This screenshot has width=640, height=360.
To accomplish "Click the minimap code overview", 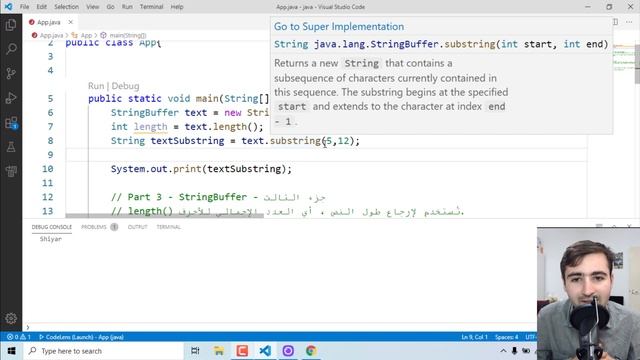I will (x=623, y=59).
